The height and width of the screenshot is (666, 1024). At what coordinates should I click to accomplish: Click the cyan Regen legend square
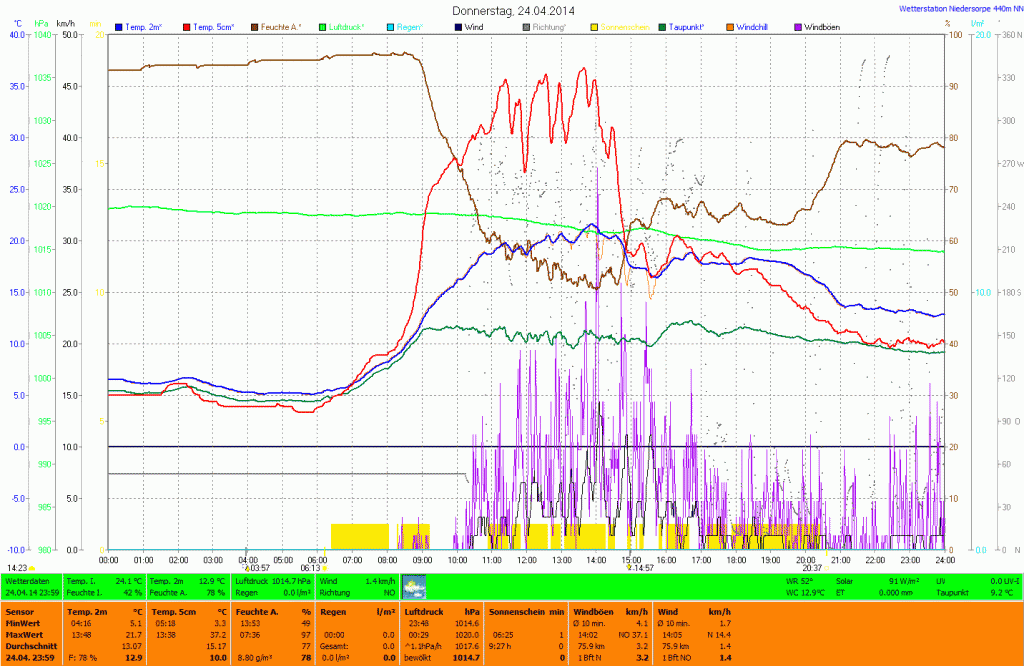392,27
